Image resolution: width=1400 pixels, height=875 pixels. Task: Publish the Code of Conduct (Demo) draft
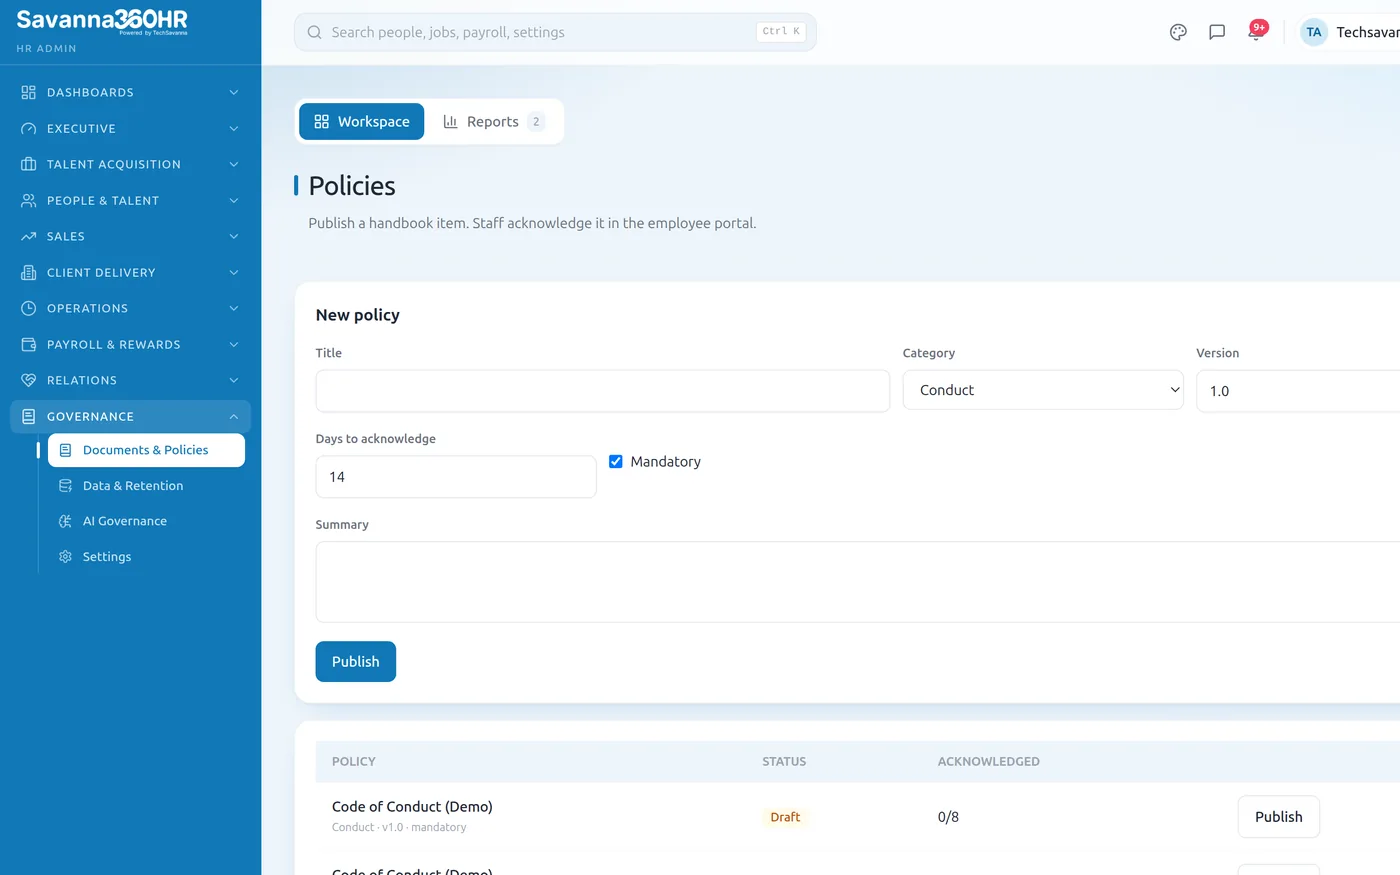(x=1278, y=816)
